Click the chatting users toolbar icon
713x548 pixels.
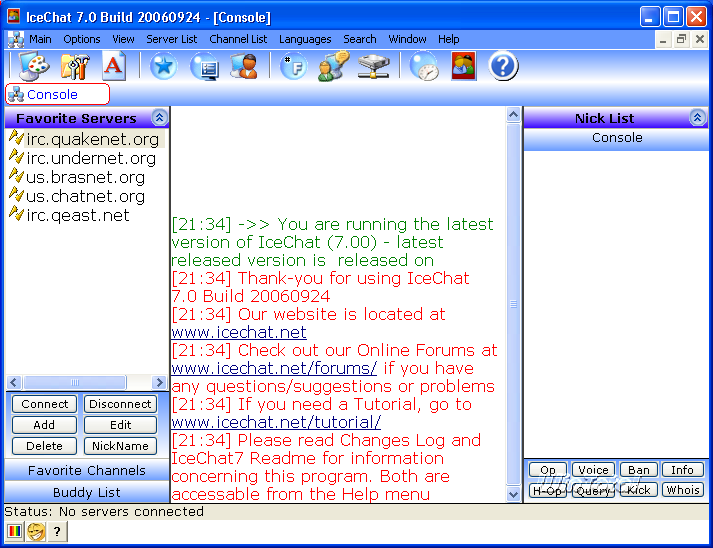[333, 66]
